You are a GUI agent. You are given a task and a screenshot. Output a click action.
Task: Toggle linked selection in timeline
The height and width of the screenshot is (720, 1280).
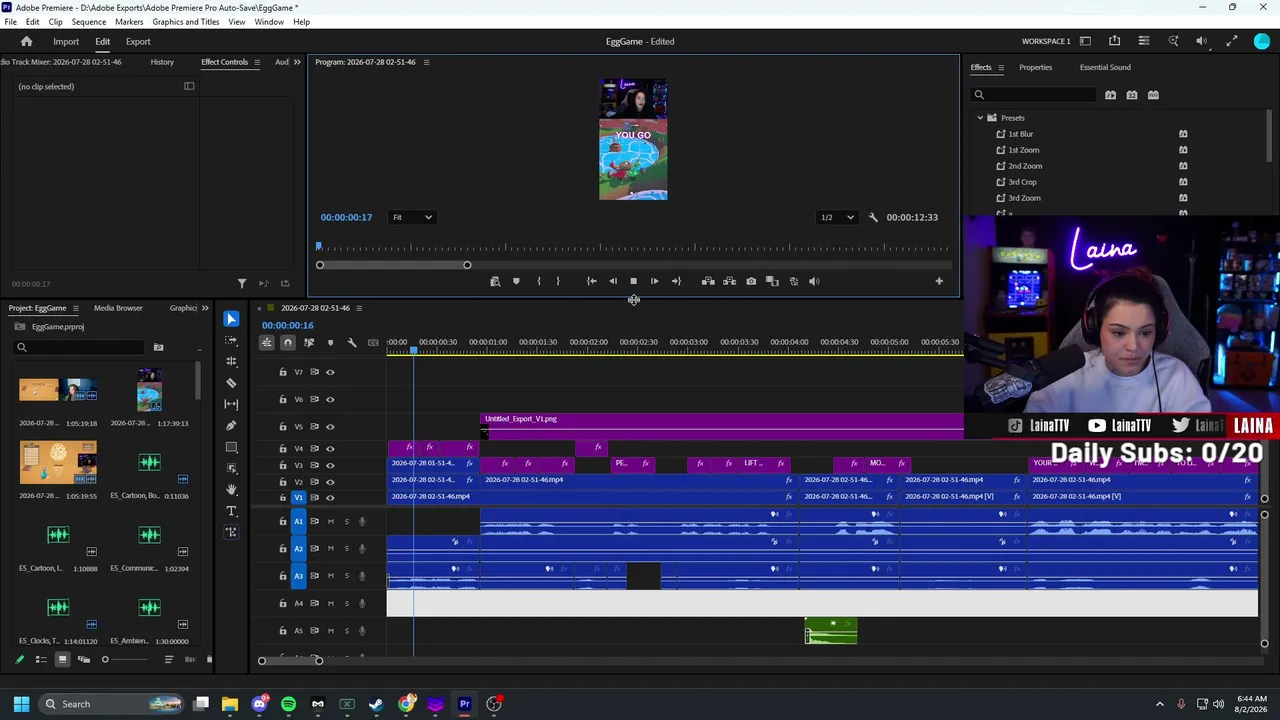309,343
